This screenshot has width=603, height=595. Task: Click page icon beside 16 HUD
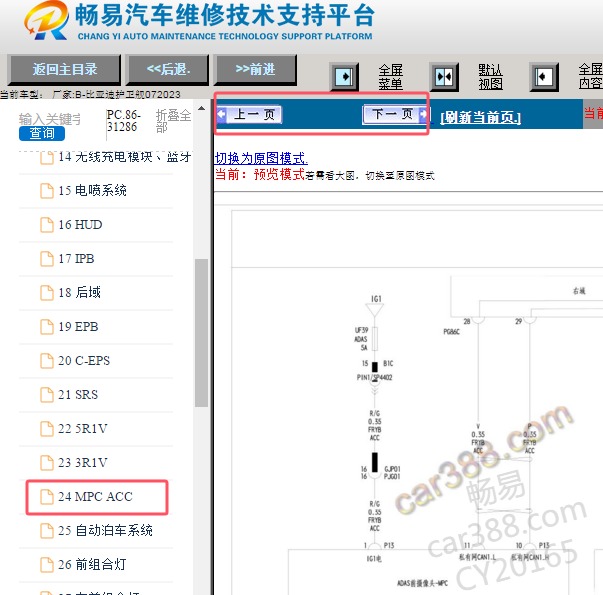pyautogui.click(x=47, y=225)
